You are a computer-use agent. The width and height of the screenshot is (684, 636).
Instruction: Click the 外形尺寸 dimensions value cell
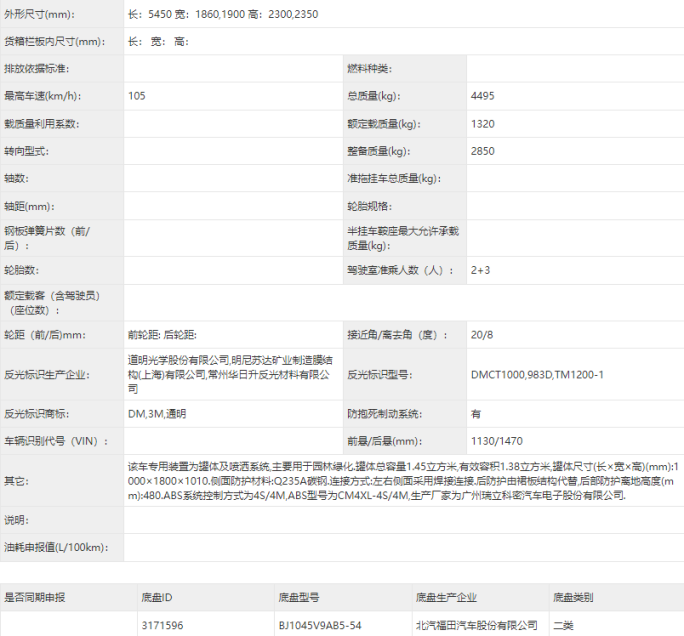coord(224,14)
